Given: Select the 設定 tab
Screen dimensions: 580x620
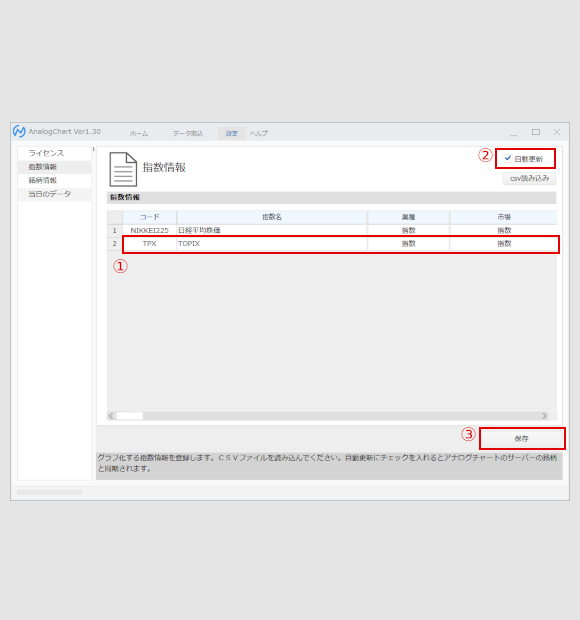Looking at the screenshot, I should click(x=232, y=134).
